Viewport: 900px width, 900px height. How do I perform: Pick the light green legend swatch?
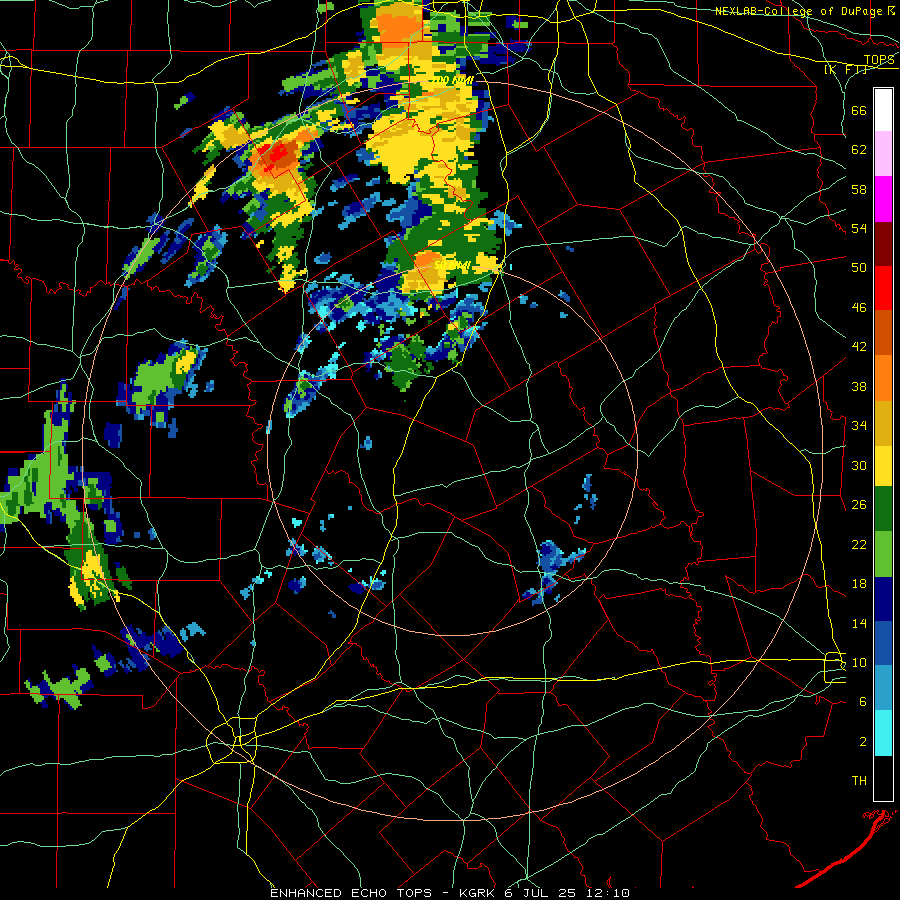(883, 554)
